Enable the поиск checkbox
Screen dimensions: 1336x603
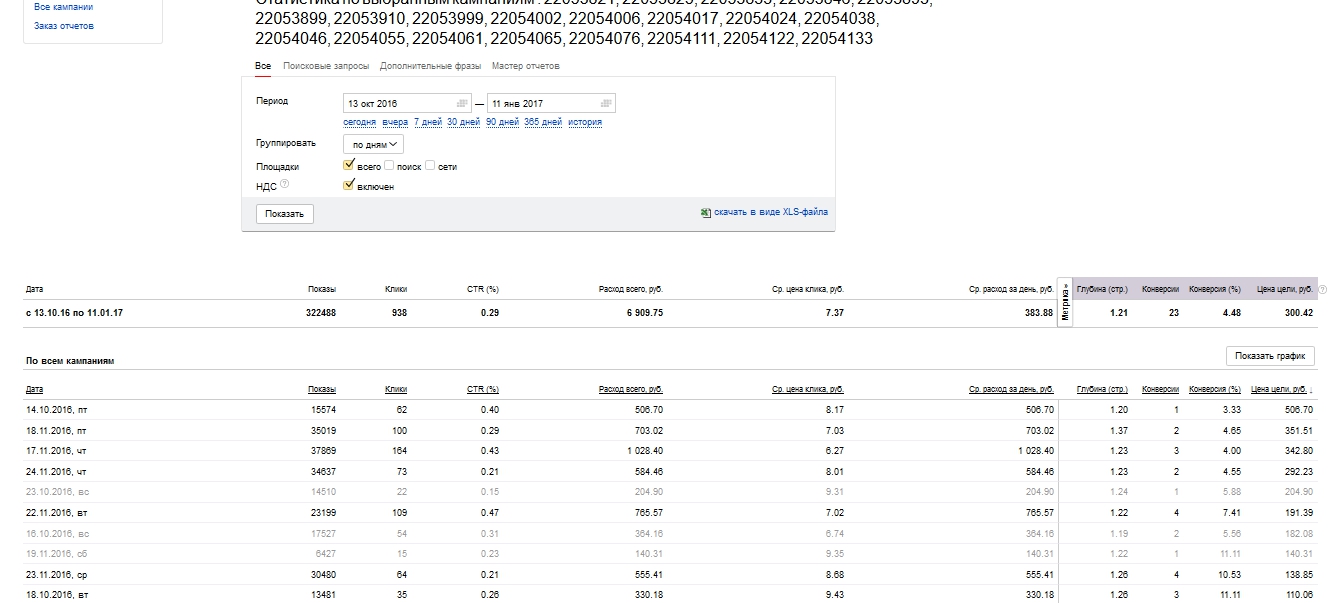coord(390,166)
